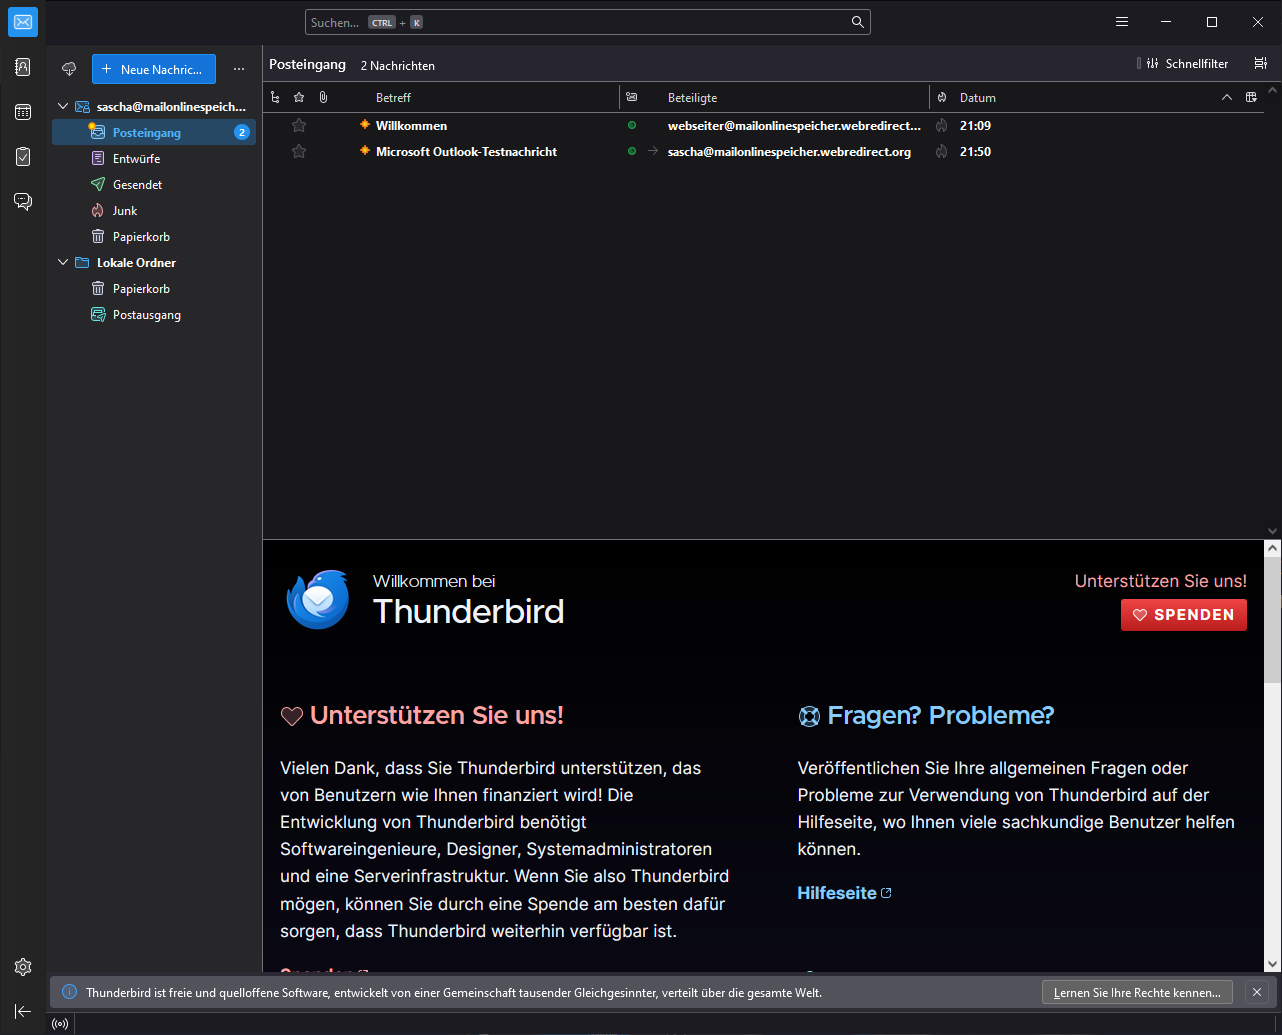Open the Postausgang folder
The height and width of the screenshot is (1035, 1282).
coord(154,314)
